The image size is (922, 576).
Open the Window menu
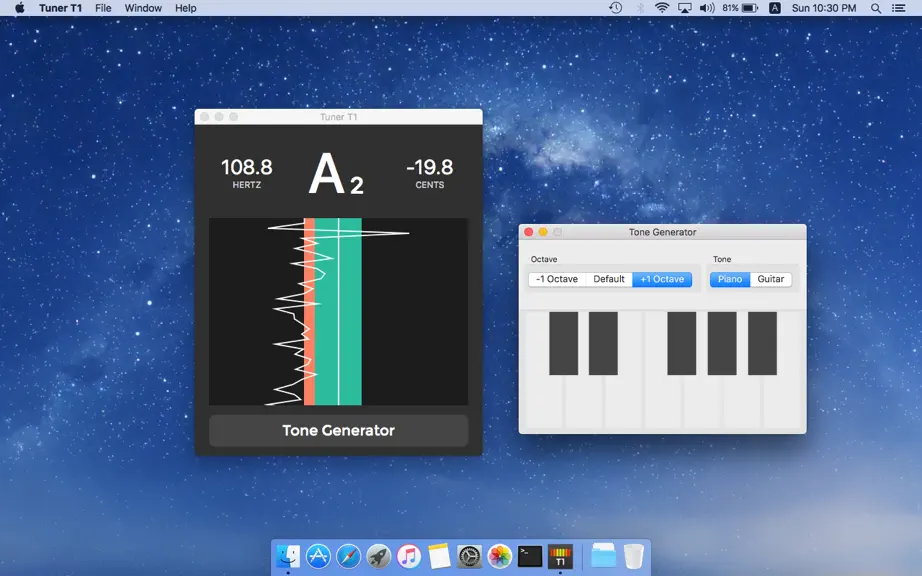(143, 8)
